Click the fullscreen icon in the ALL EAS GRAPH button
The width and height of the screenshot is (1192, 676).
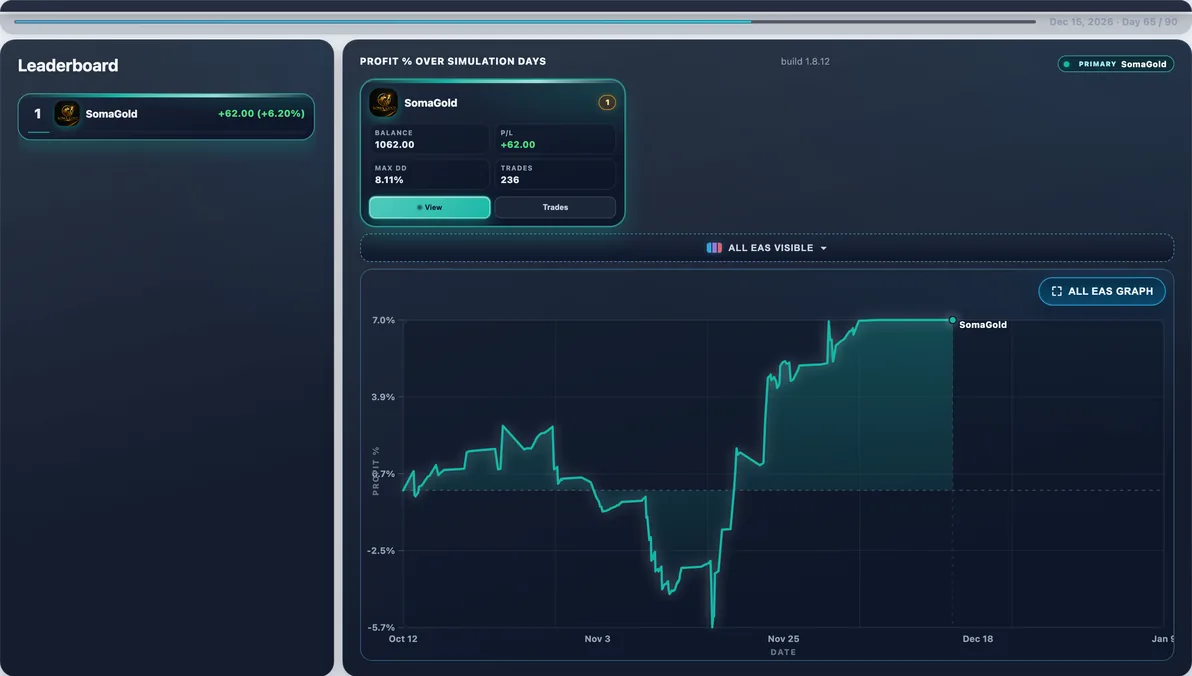[x=1057, y=291]
